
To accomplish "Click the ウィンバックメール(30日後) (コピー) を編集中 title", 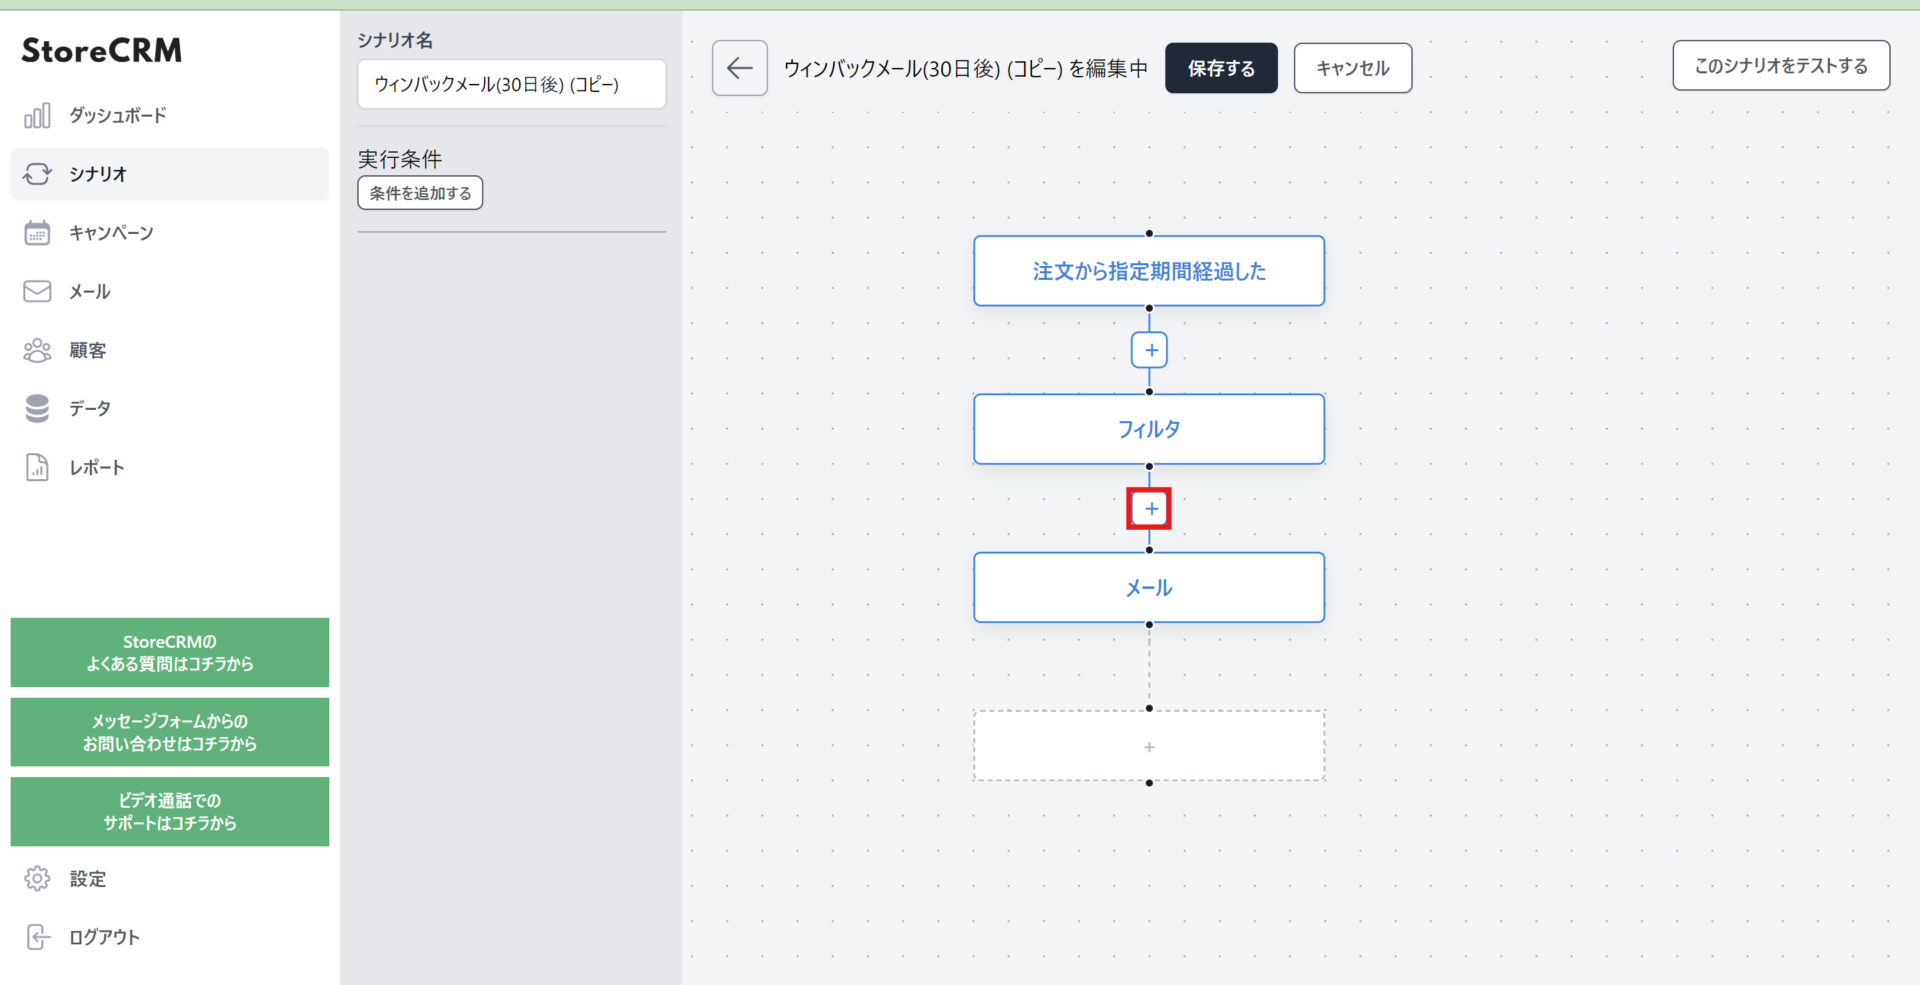I will 966,68.
